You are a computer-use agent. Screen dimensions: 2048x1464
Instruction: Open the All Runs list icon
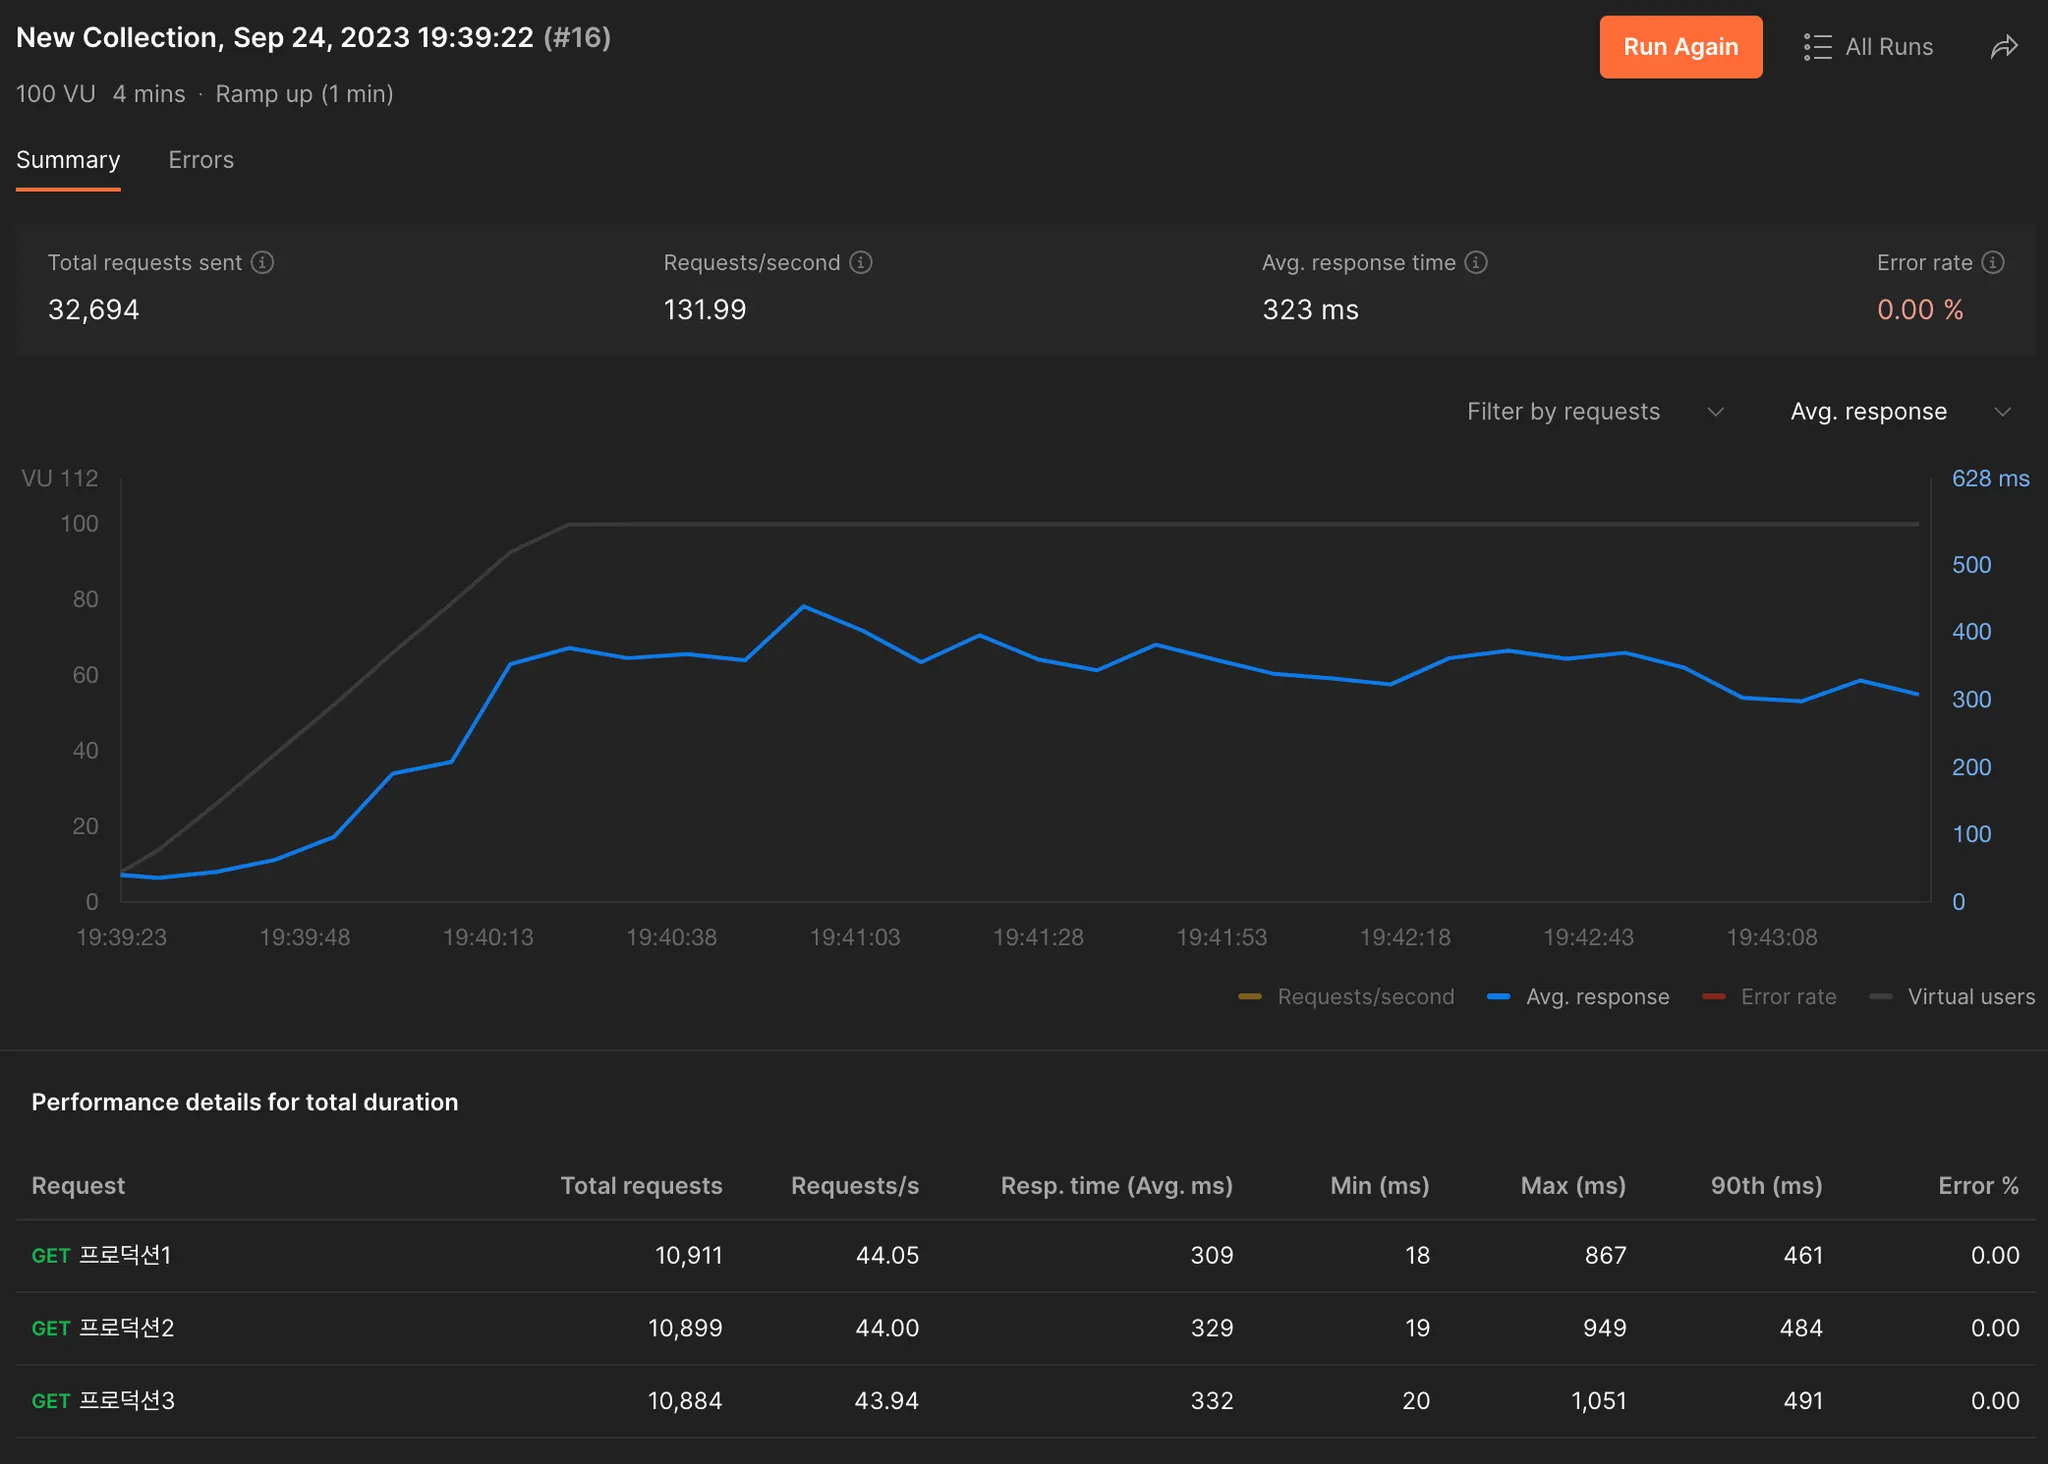click(1817, 47)
